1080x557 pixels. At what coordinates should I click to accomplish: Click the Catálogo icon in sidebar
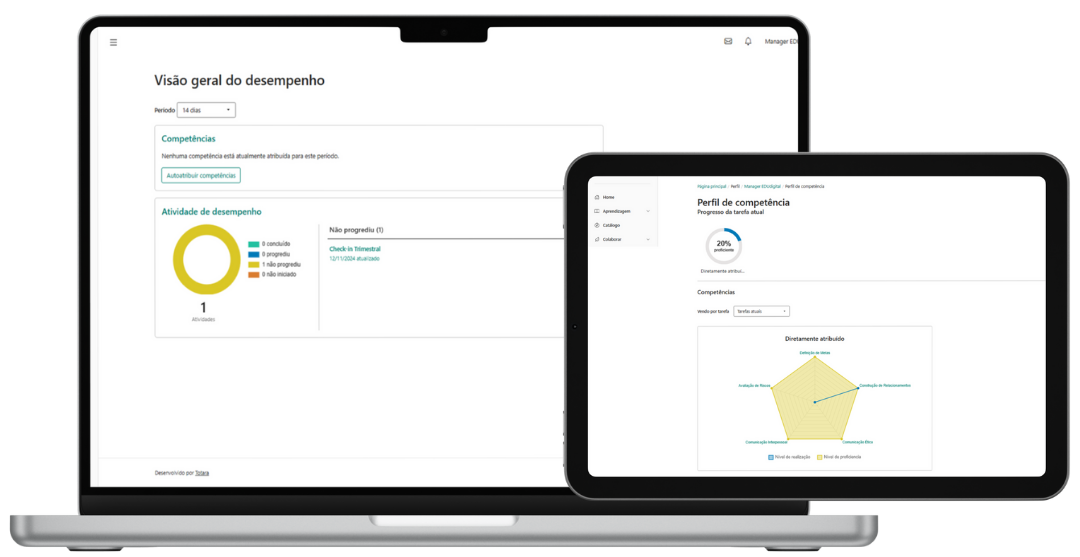coord(597,225)
